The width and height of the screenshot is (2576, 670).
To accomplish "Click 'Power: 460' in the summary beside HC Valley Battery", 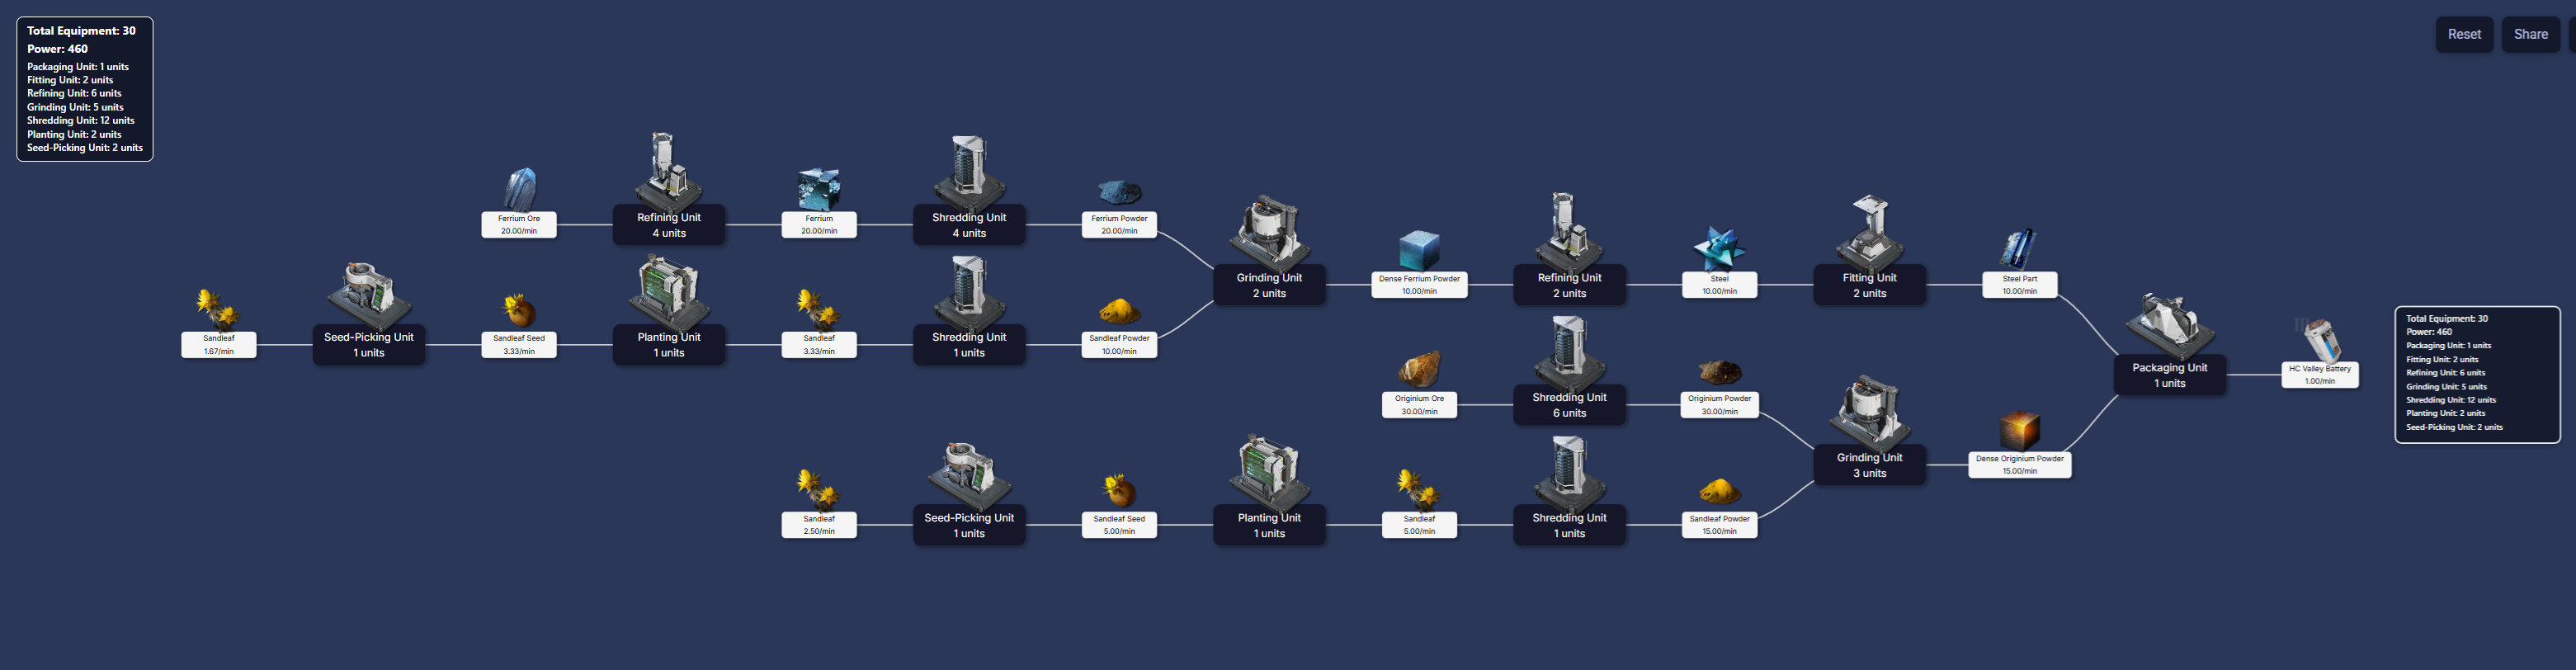I will tap(2428, 332).
